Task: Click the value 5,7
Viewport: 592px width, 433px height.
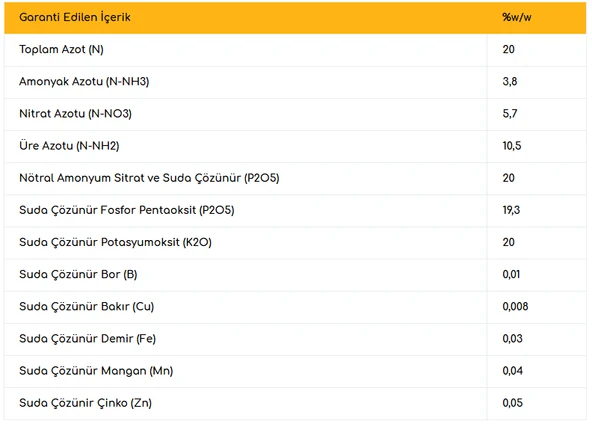Action: coord(510,114)
